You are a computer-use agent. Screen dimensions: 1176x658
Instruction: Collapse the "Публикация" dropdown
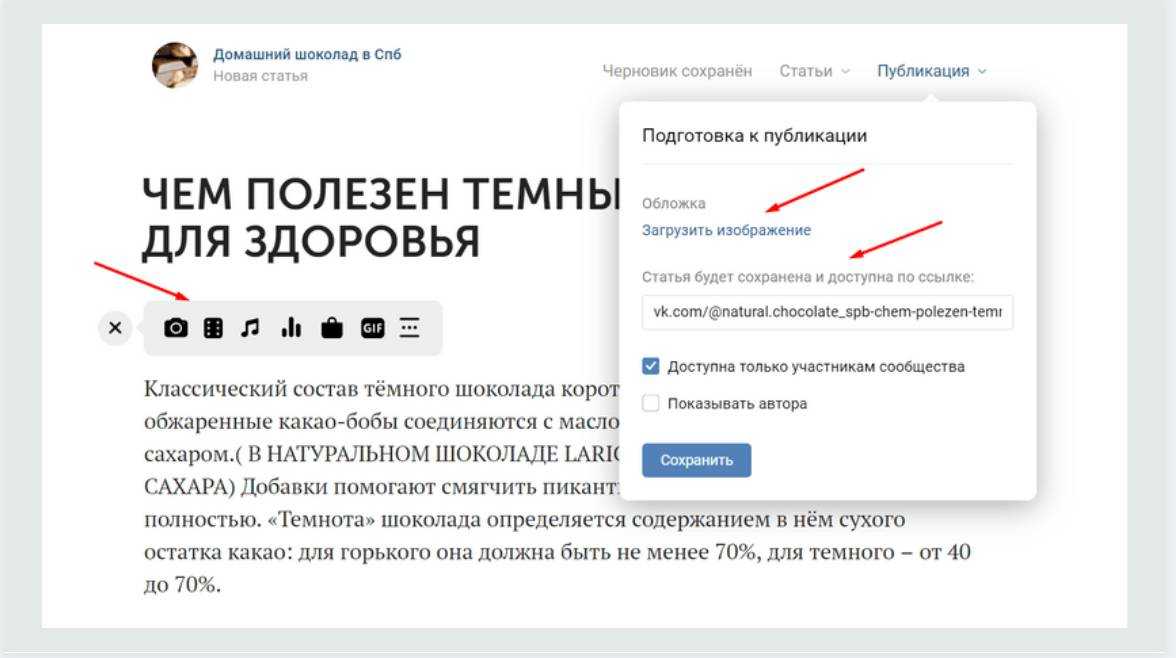tap(931, 71)
